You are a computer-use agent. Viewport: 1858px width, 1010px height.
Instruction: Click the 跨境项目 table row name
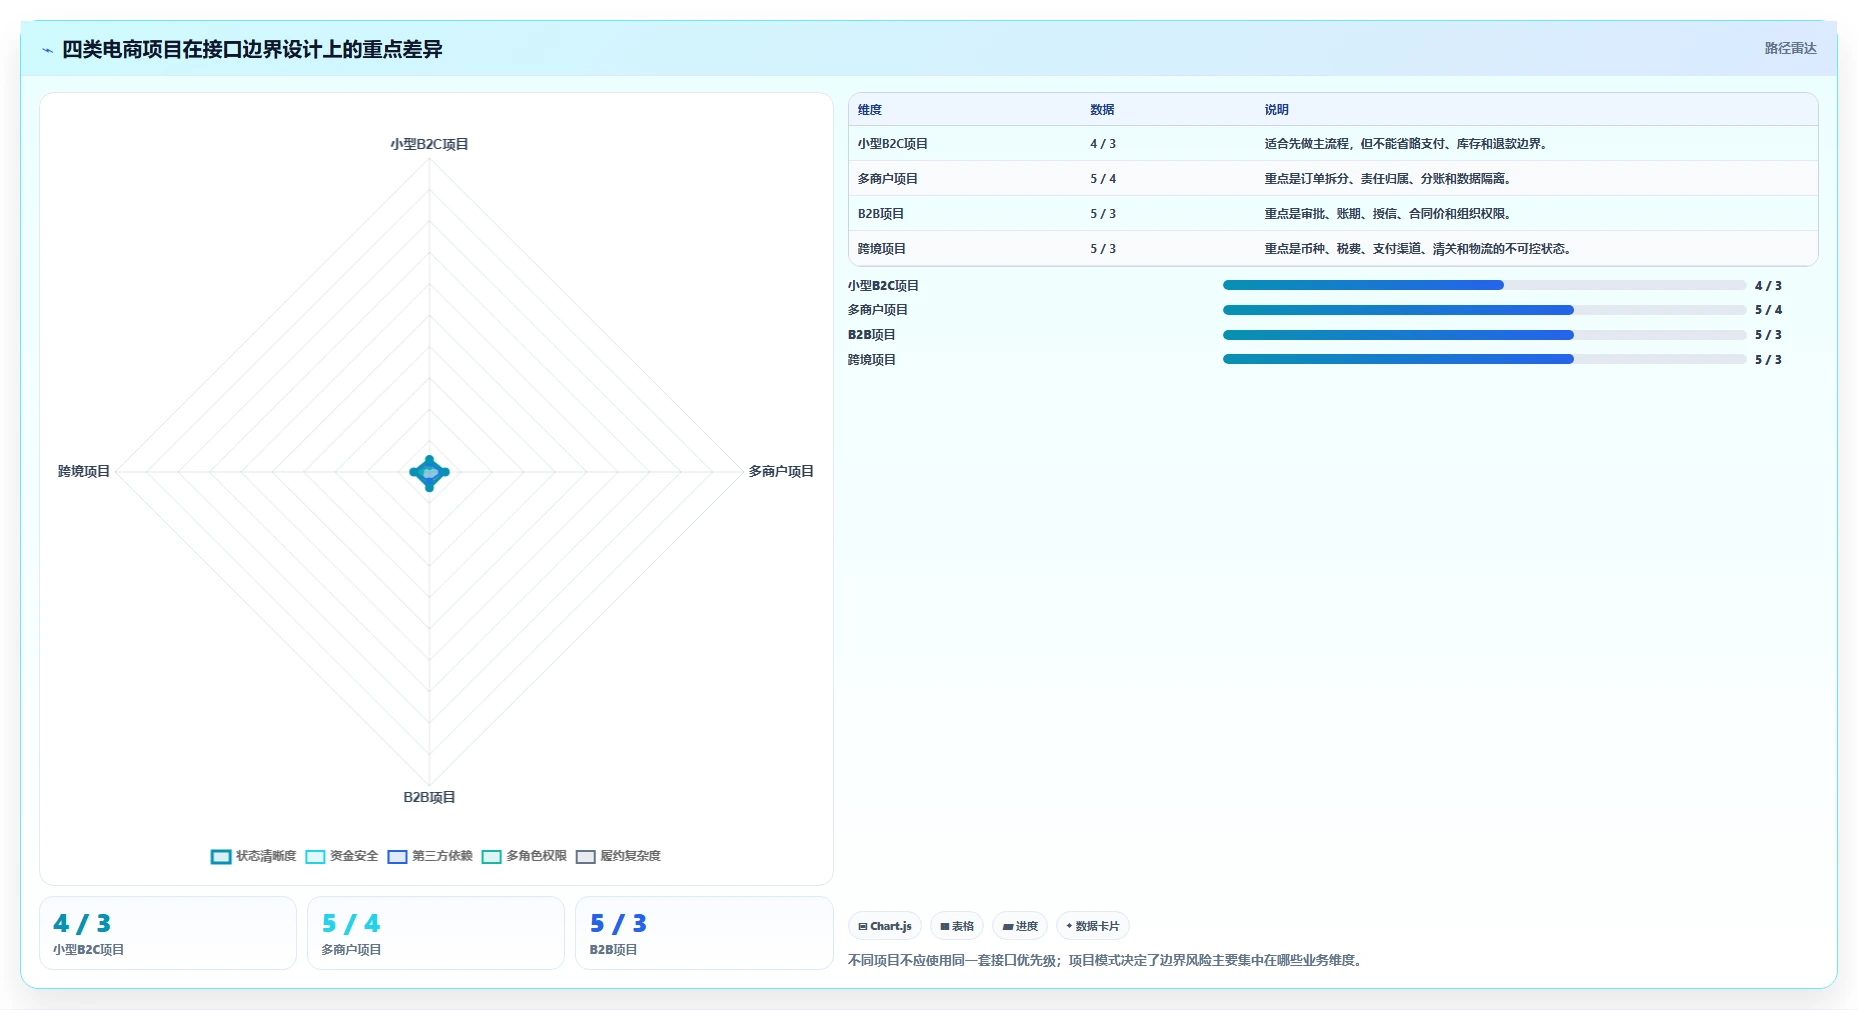(881, 249)
